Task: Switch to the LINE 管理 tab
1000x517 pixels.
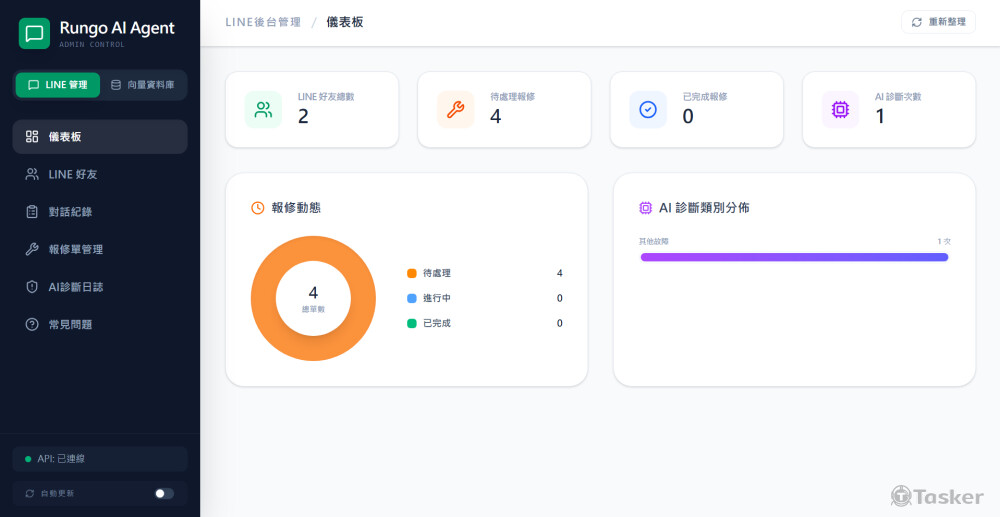Action: pyautogui.click(x=58, y=85)
